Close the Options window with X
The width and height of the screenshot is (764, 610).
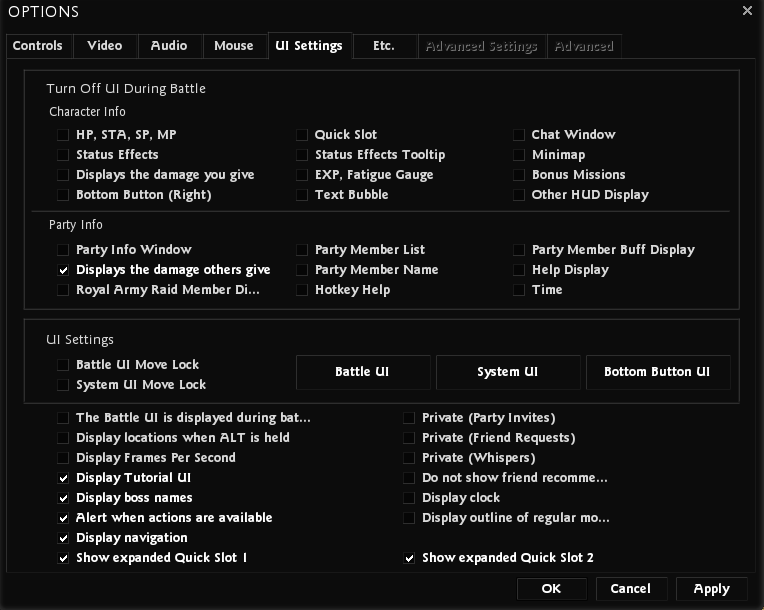(x=747, y=11)
